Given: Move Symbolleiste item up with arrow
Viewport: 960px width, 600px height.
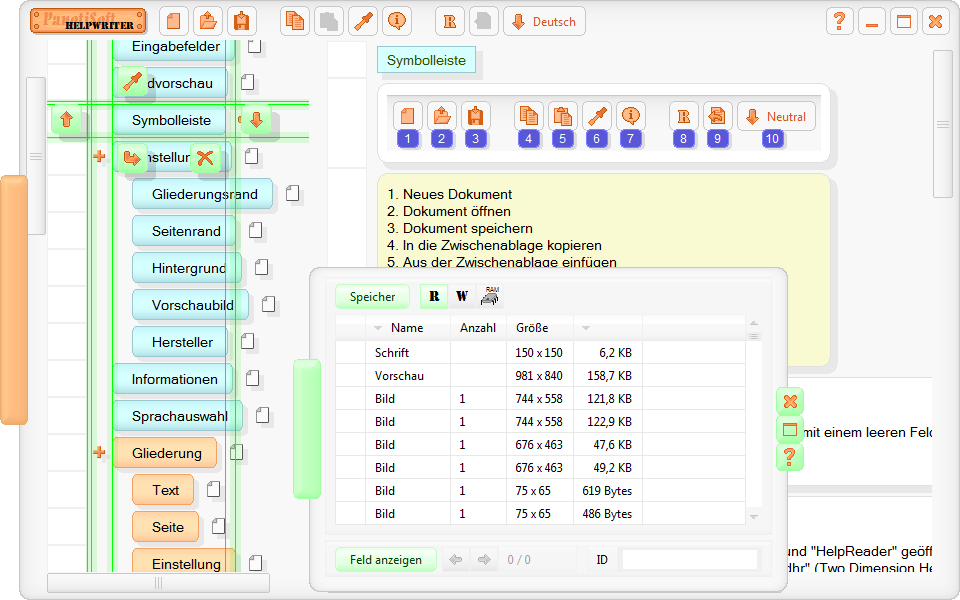Looking at the screenshot, I should pos(67,121).
